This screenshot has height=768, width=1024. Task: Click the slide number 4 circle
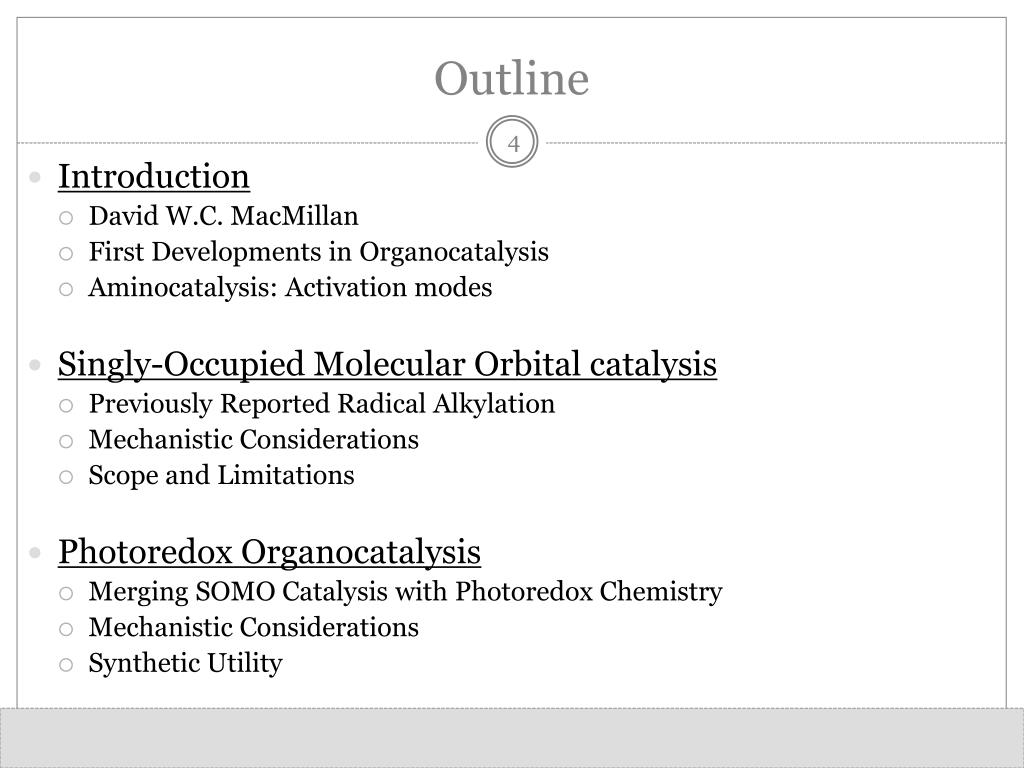point(513,142)
